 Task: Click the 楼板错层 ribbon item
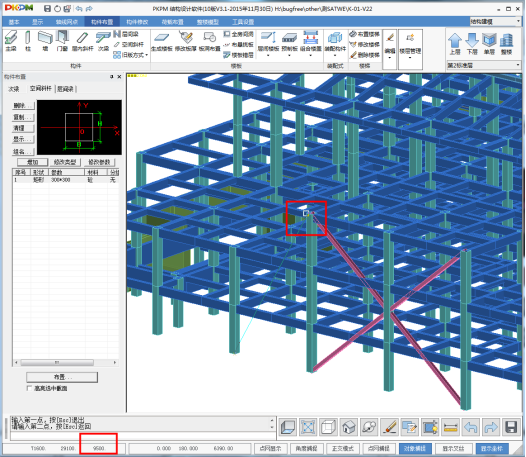tap(239, 55)
